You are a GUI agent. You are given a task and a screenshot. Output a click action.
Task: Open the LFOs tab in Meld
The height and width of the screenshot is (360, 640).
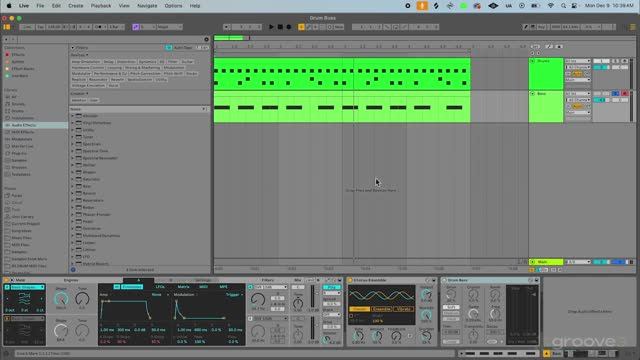point(160,287)
